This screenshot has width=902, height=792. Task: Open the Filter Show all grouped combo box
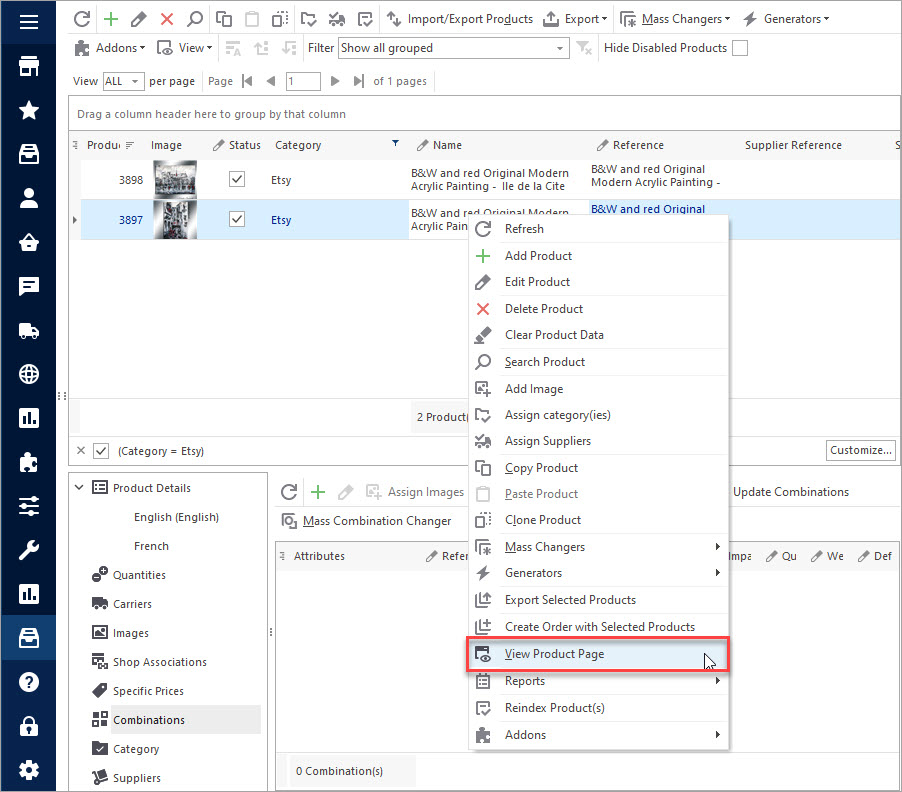coord(453,48)
